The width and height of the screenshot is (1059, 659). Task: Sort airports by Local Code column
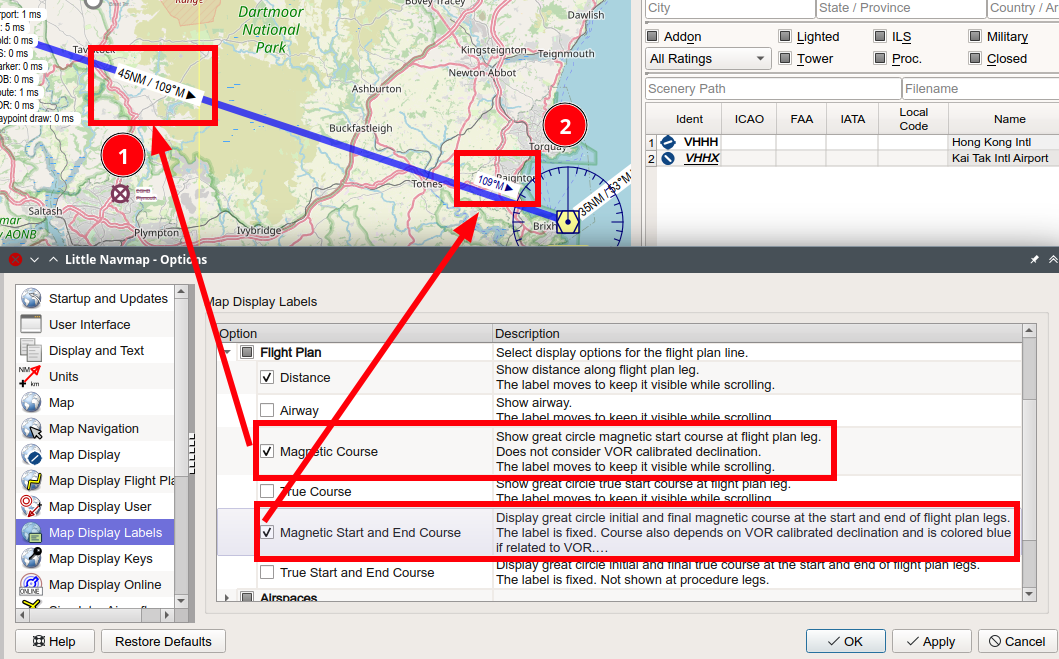(913, 119)
